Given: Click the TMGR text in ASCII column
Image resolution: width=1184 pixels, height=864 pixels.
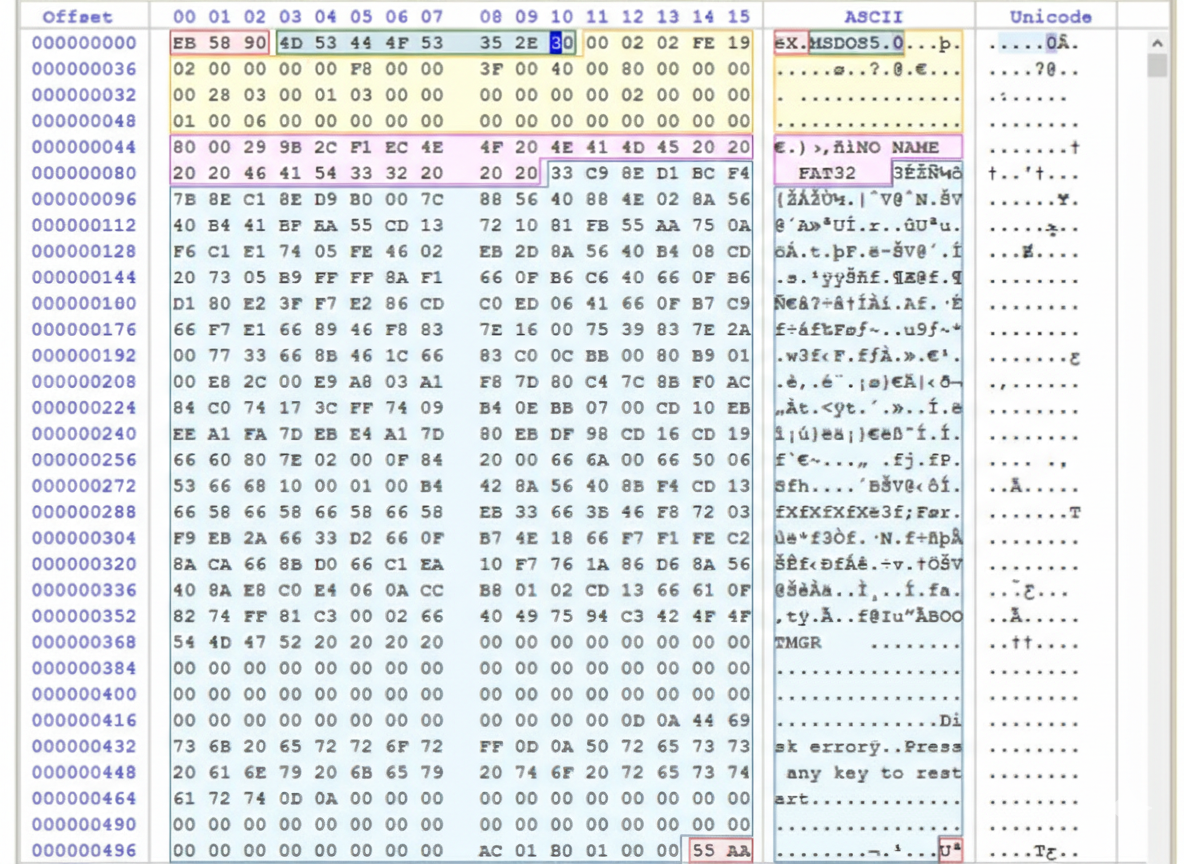Looking at the screenshot, I should point(797,643).
